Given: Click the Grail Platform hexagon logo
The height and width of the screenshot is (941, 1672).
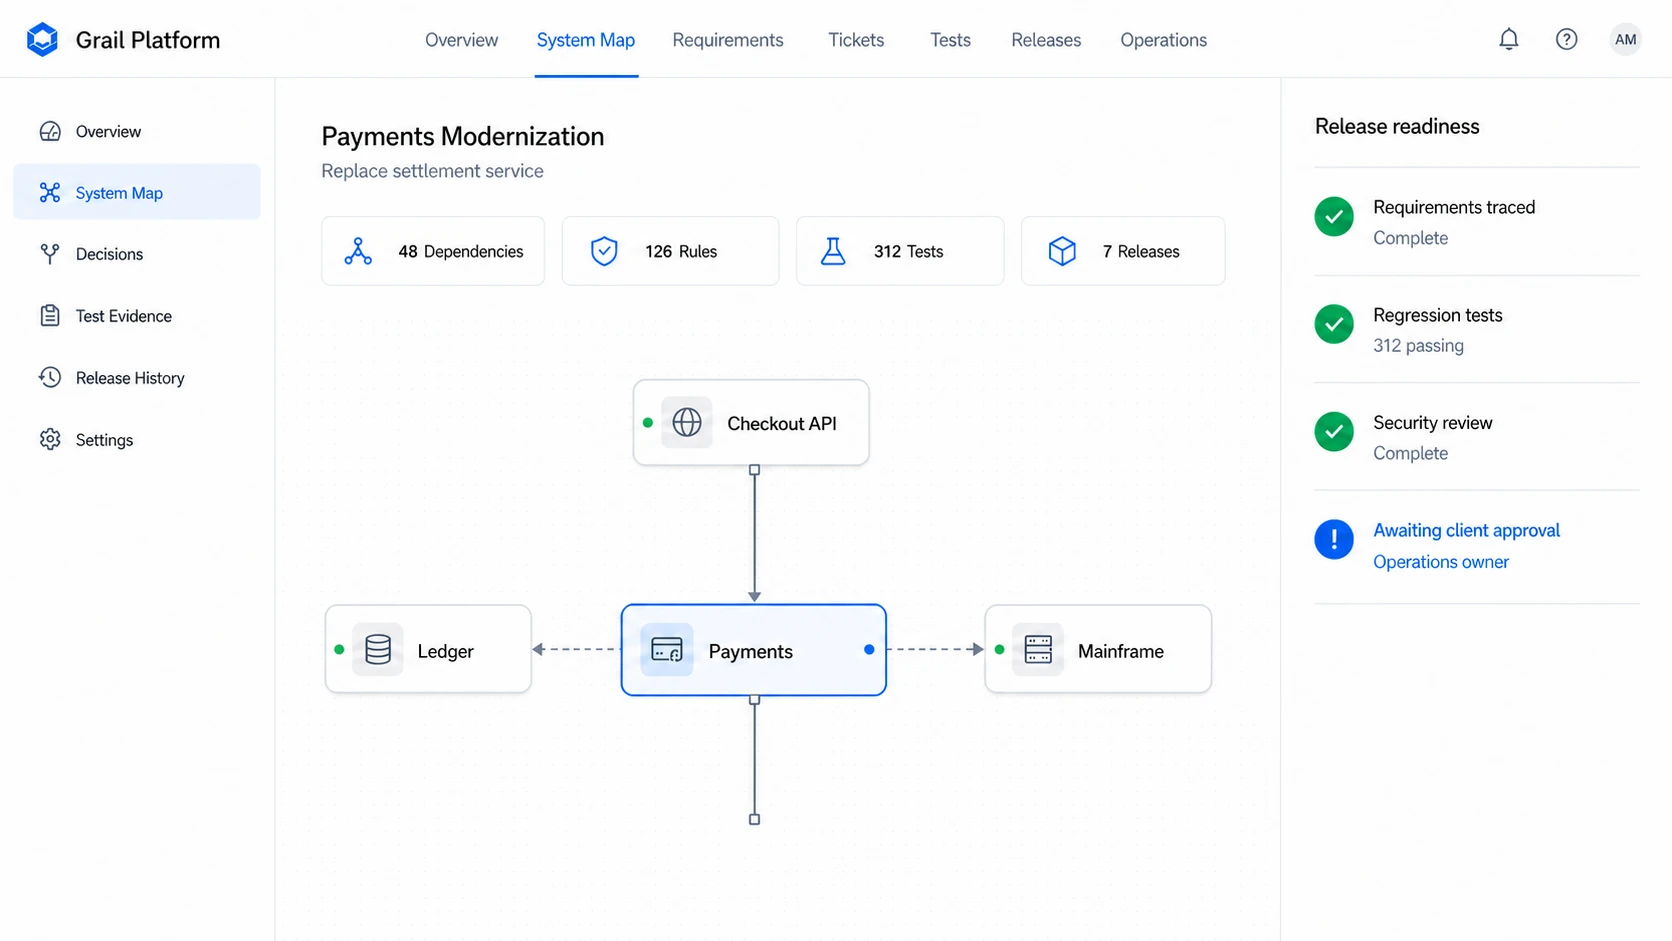Looking at the screenshot, I should coord(42,40).
